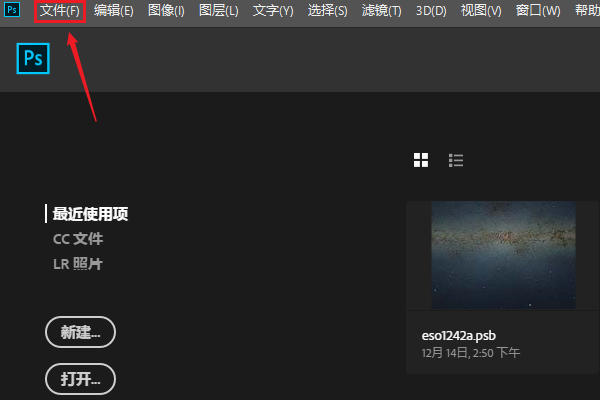Switch to list view icon
The width and height of the screenshot is (600, 400).
[456, 160]
